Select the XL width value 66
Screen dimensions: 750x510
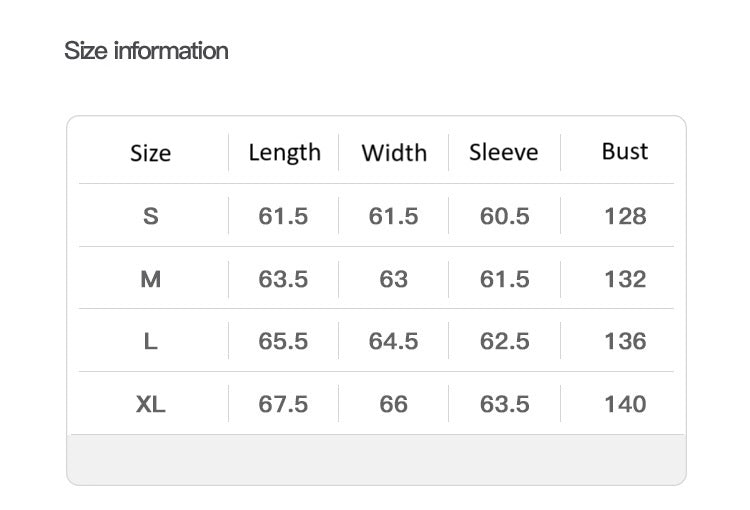[393, 404]
